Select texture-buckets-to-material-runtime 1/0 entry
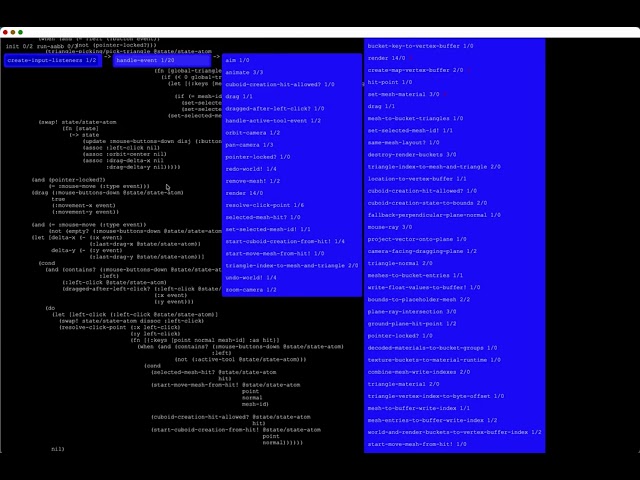The width and height of the screenshot is (640, 480). (434, 360)
